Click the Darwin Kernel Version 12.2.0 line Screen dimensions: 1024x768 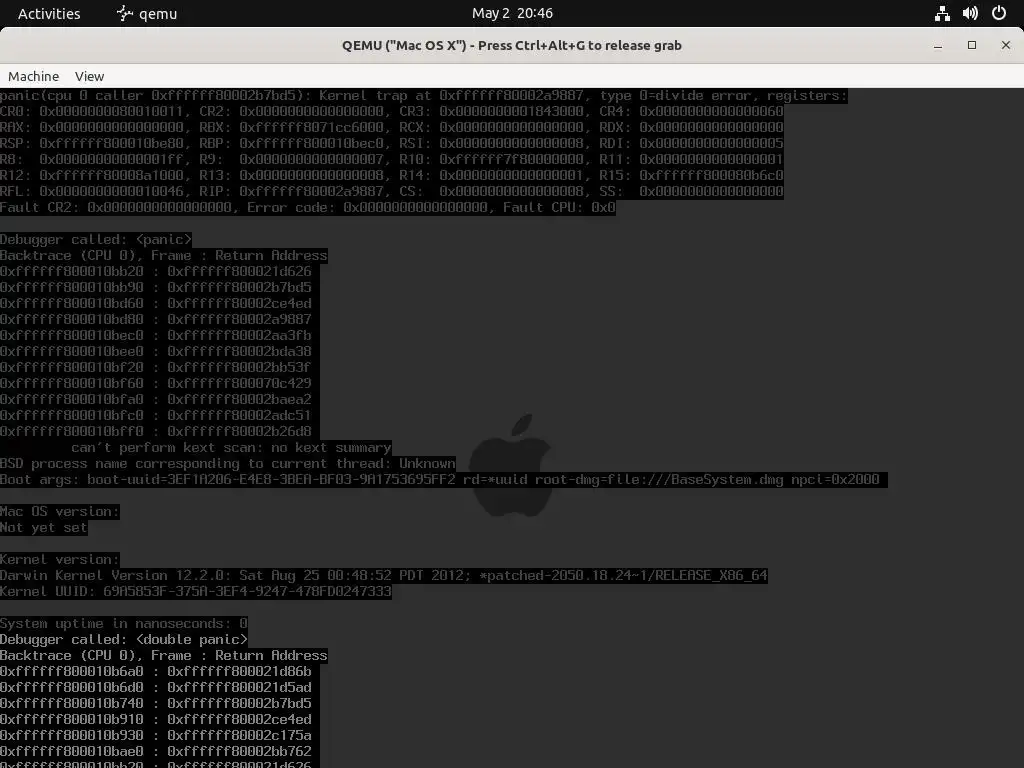click(x=384, y=575)
